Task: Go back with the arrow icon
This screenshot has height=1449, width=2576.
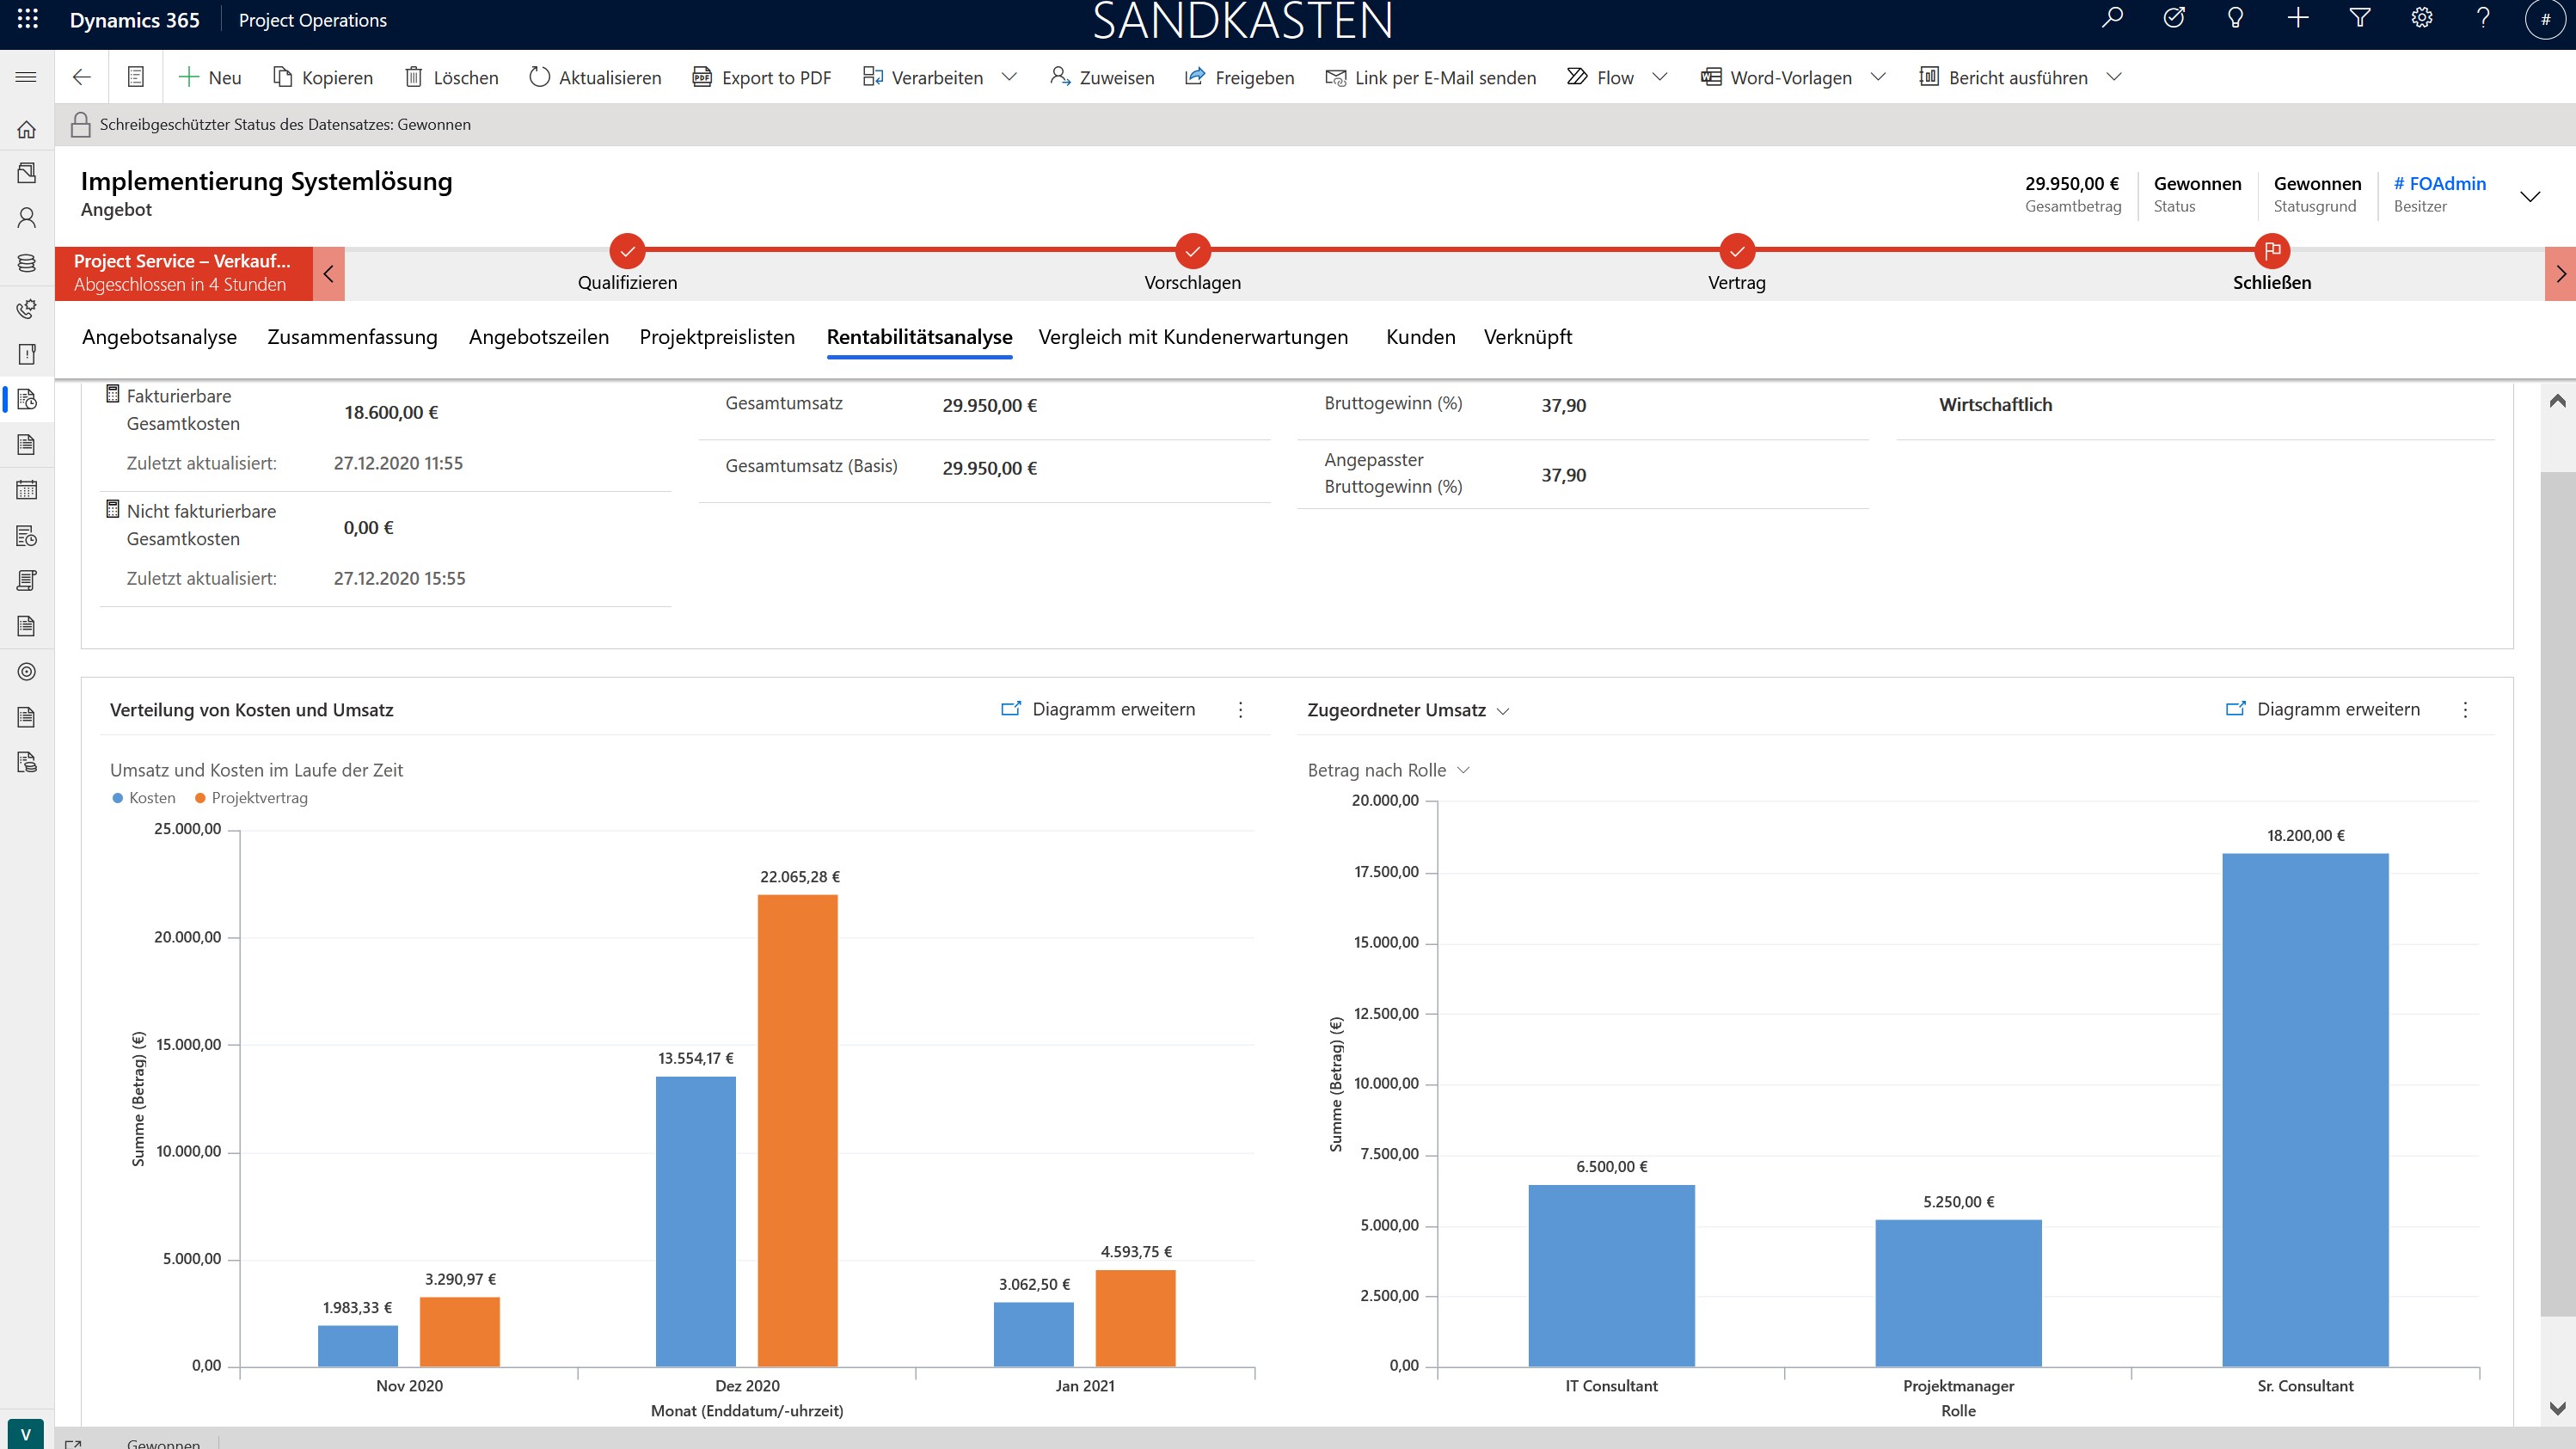Action: [x=82, y=77]
